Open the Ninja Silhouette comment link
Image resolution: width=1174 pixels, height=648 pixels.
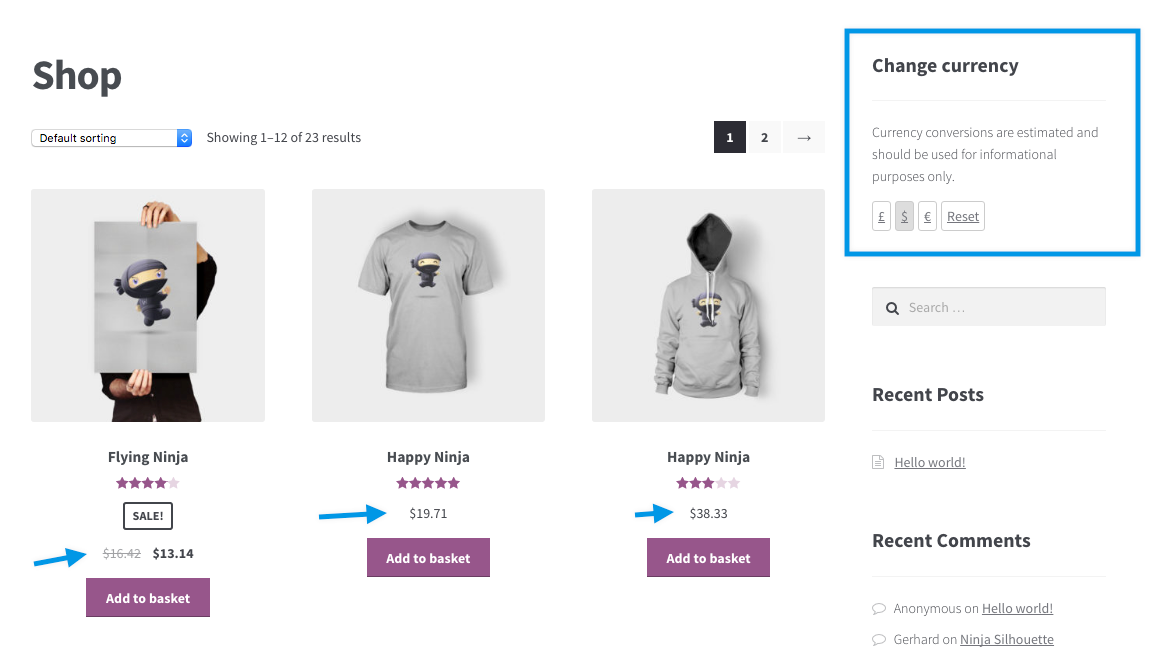coord(1006,639)
